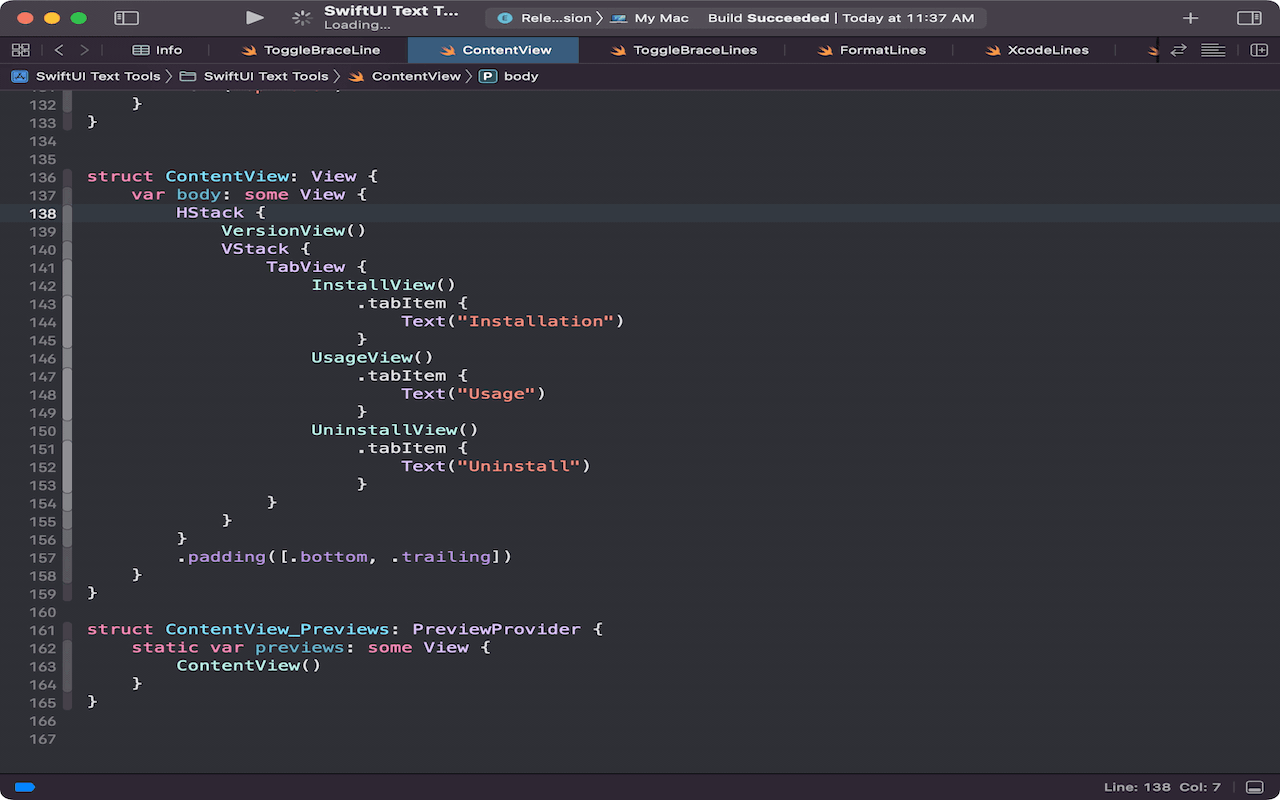Open the ToggleBraceLines tab

[x=683, y=50]
